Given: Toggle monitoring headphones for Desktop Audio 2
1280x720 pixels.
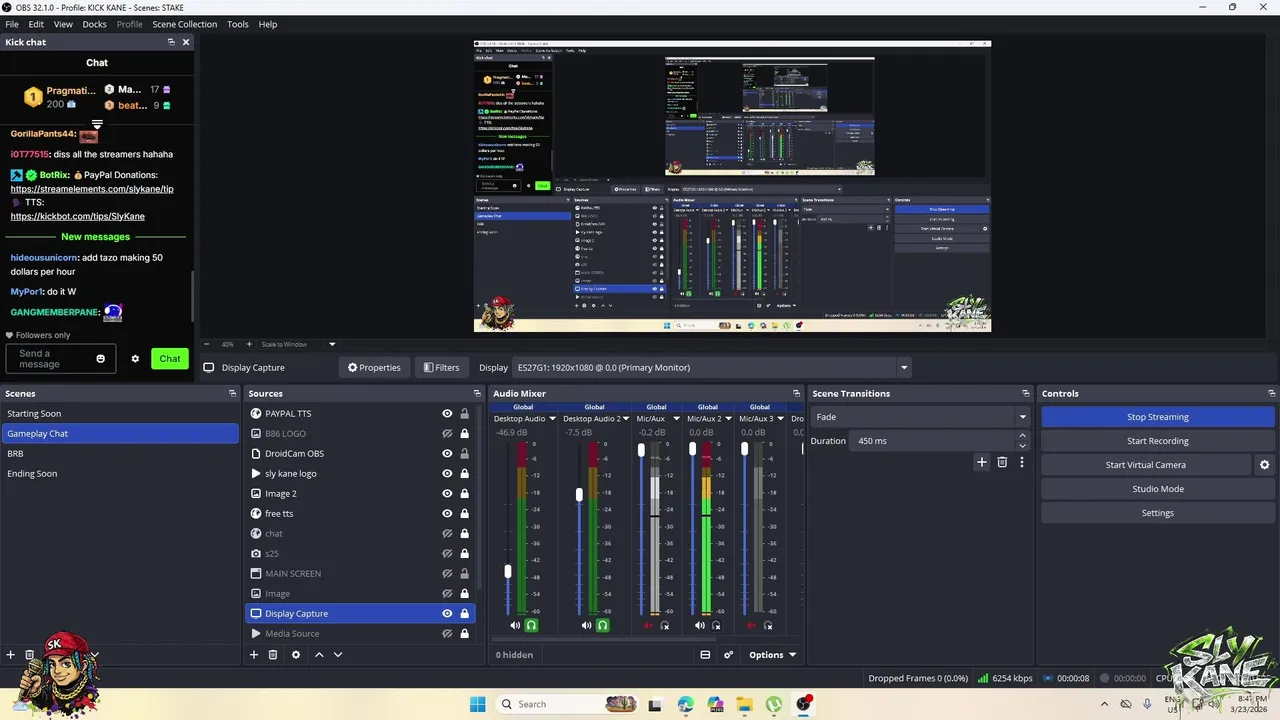Looking at the screenshot, I should tap(603, 625).
